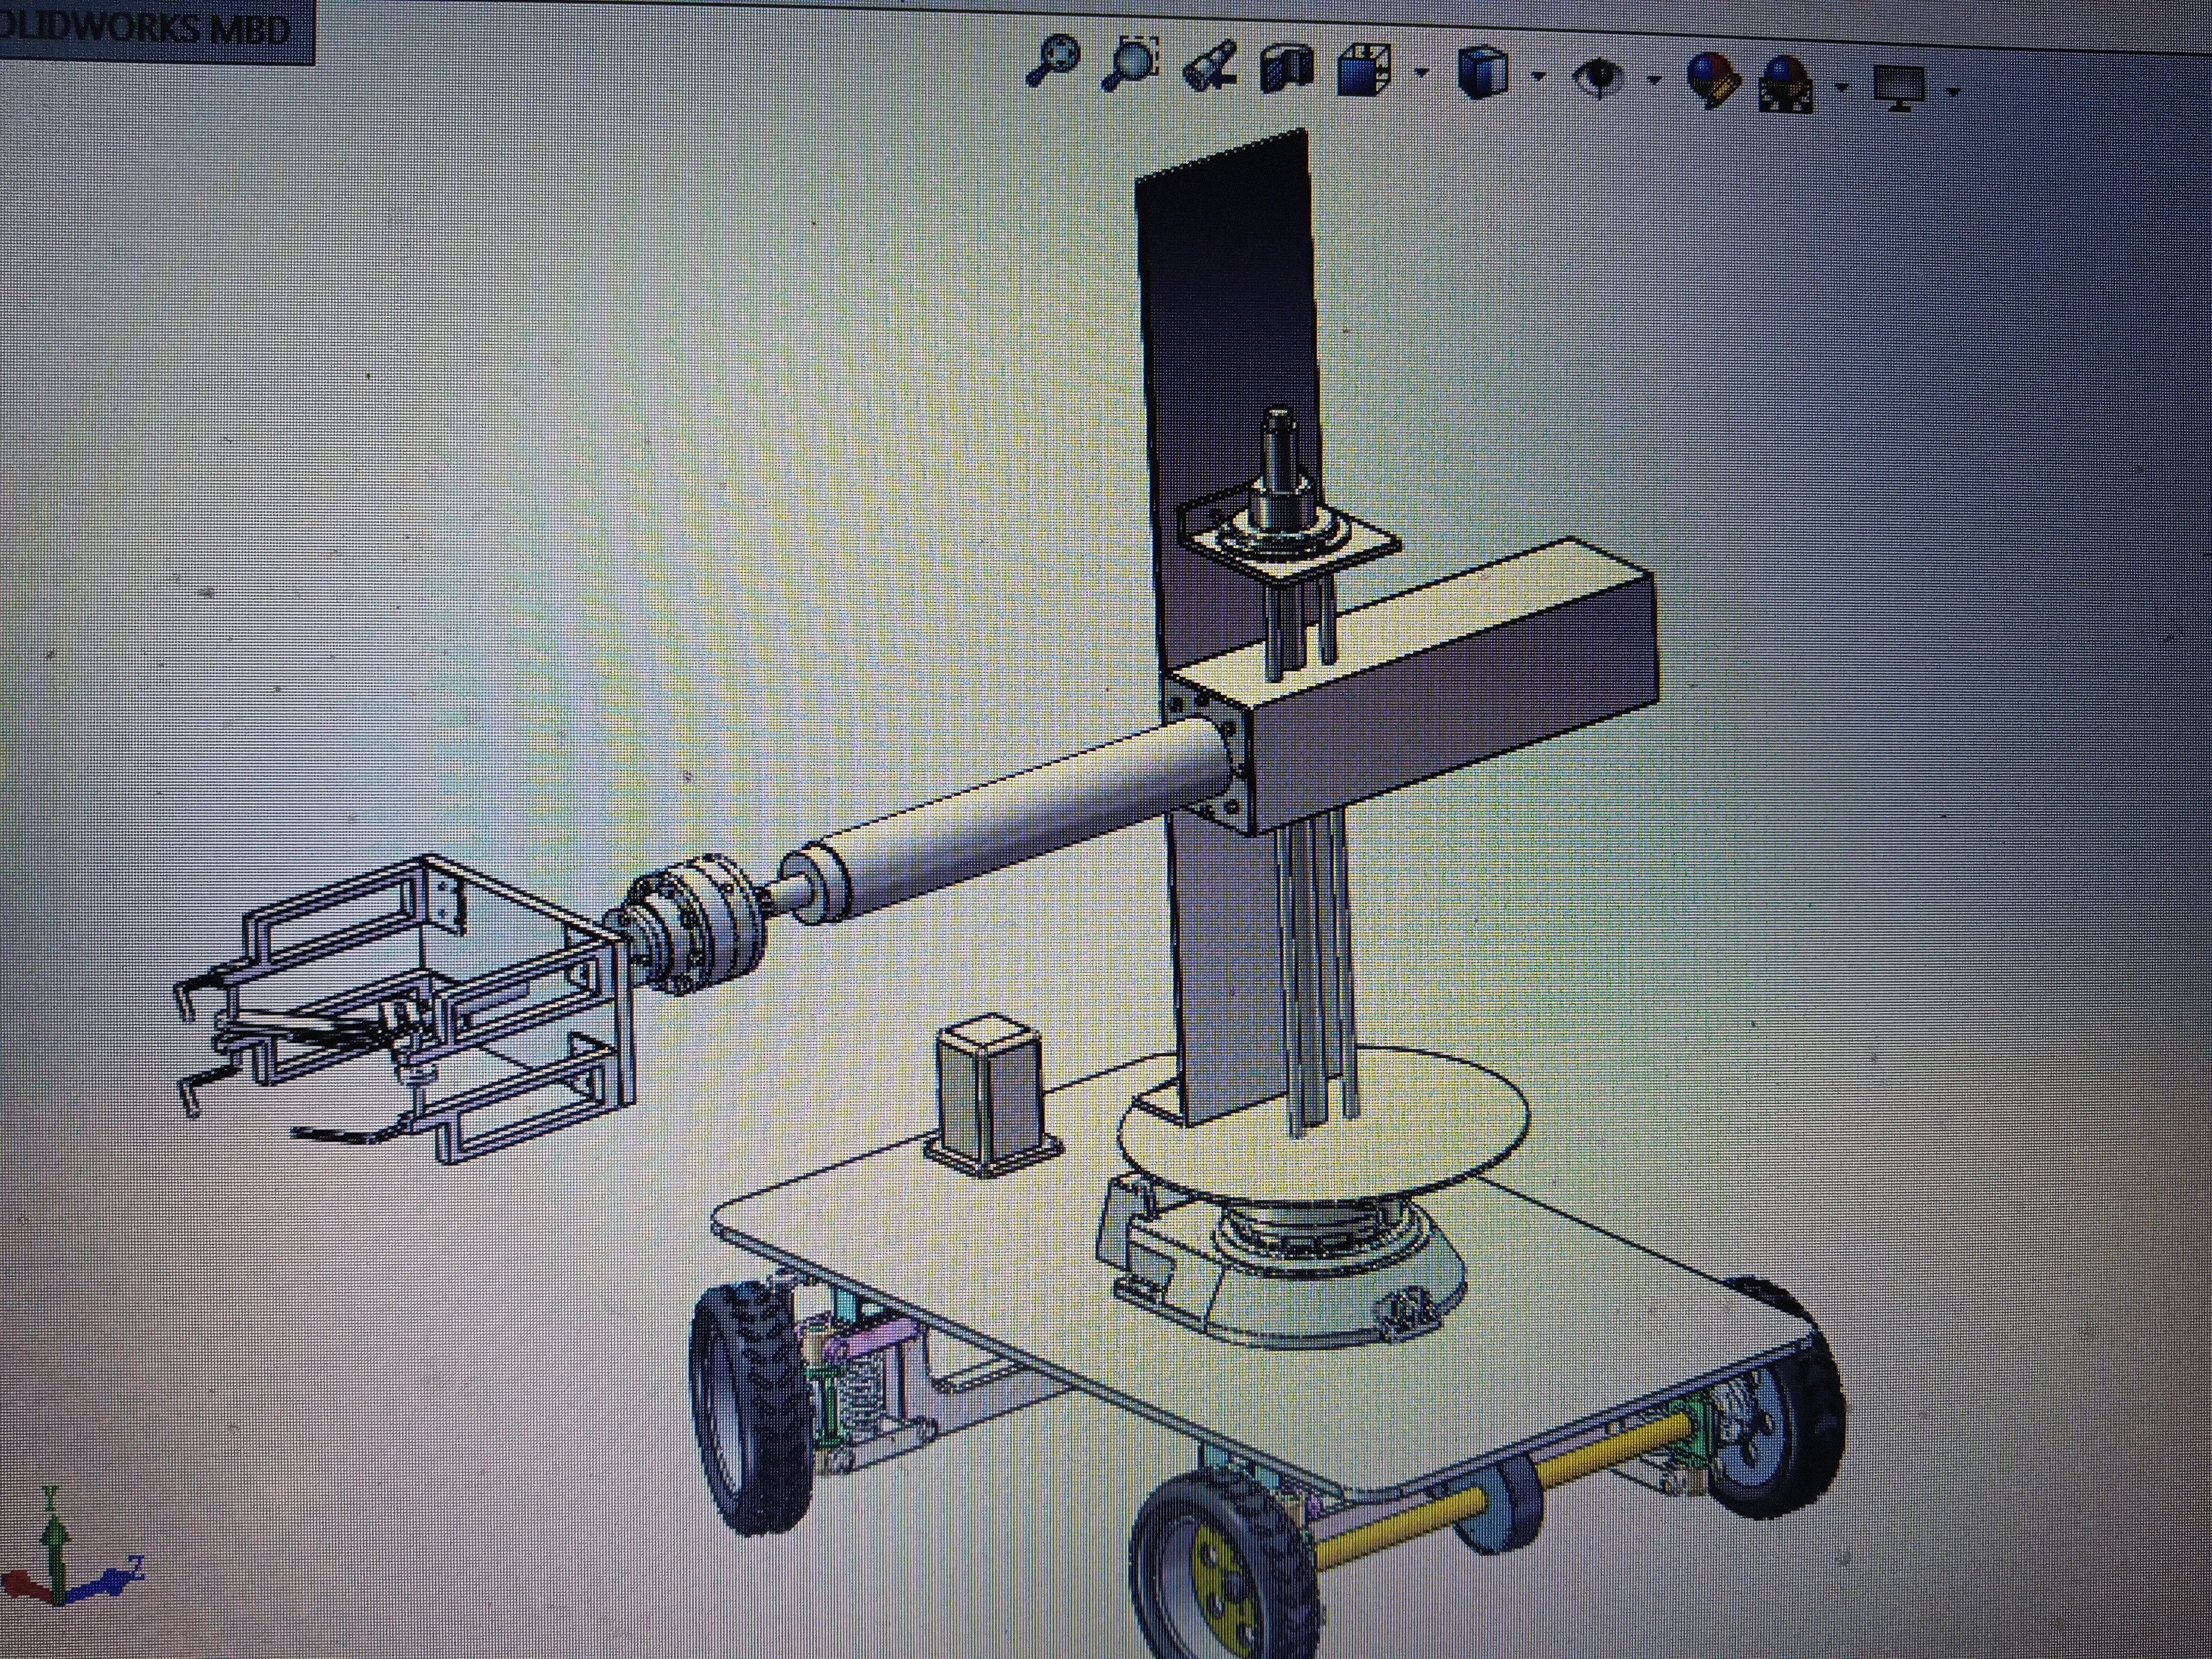
Task: Click the Previous View icon
Action: click(x=1210, y=67)
